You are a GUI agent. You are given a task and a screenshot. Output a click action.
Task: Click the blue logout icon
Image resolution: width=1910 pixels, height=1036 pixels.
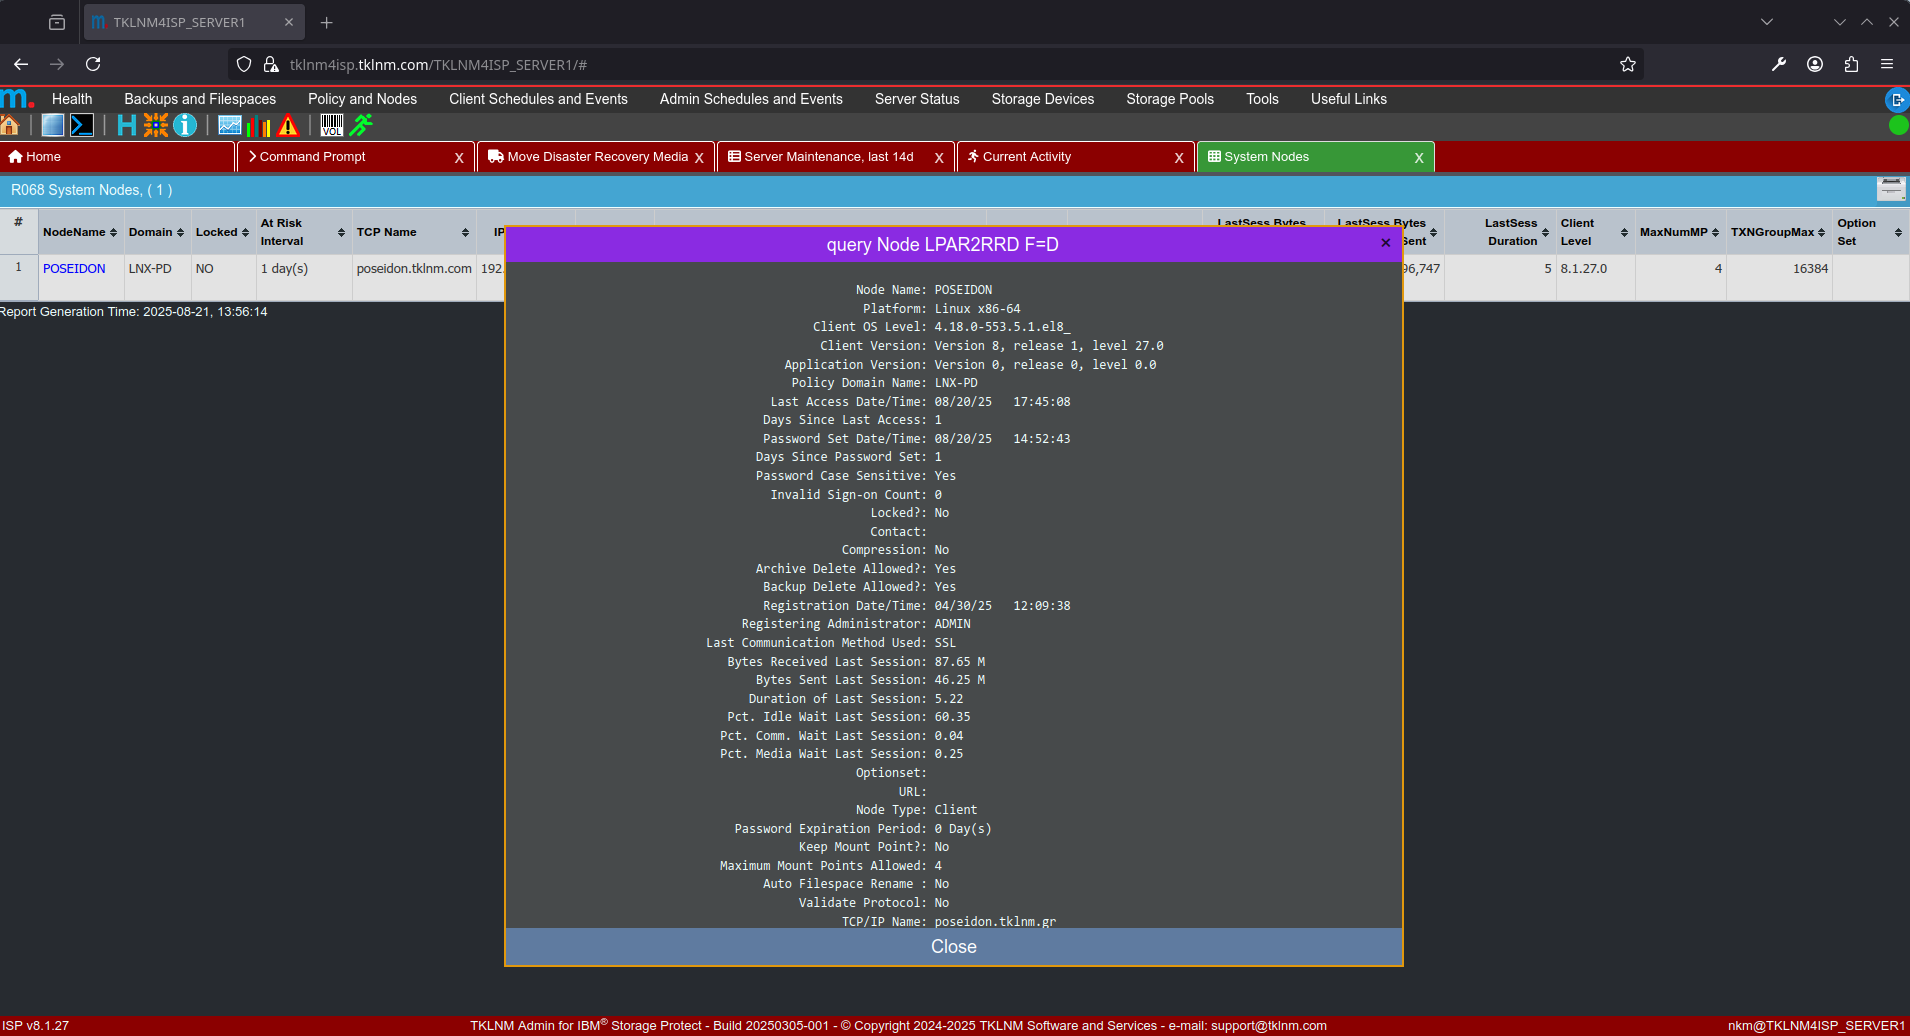pyautogui.click(x=1897, y=99)
